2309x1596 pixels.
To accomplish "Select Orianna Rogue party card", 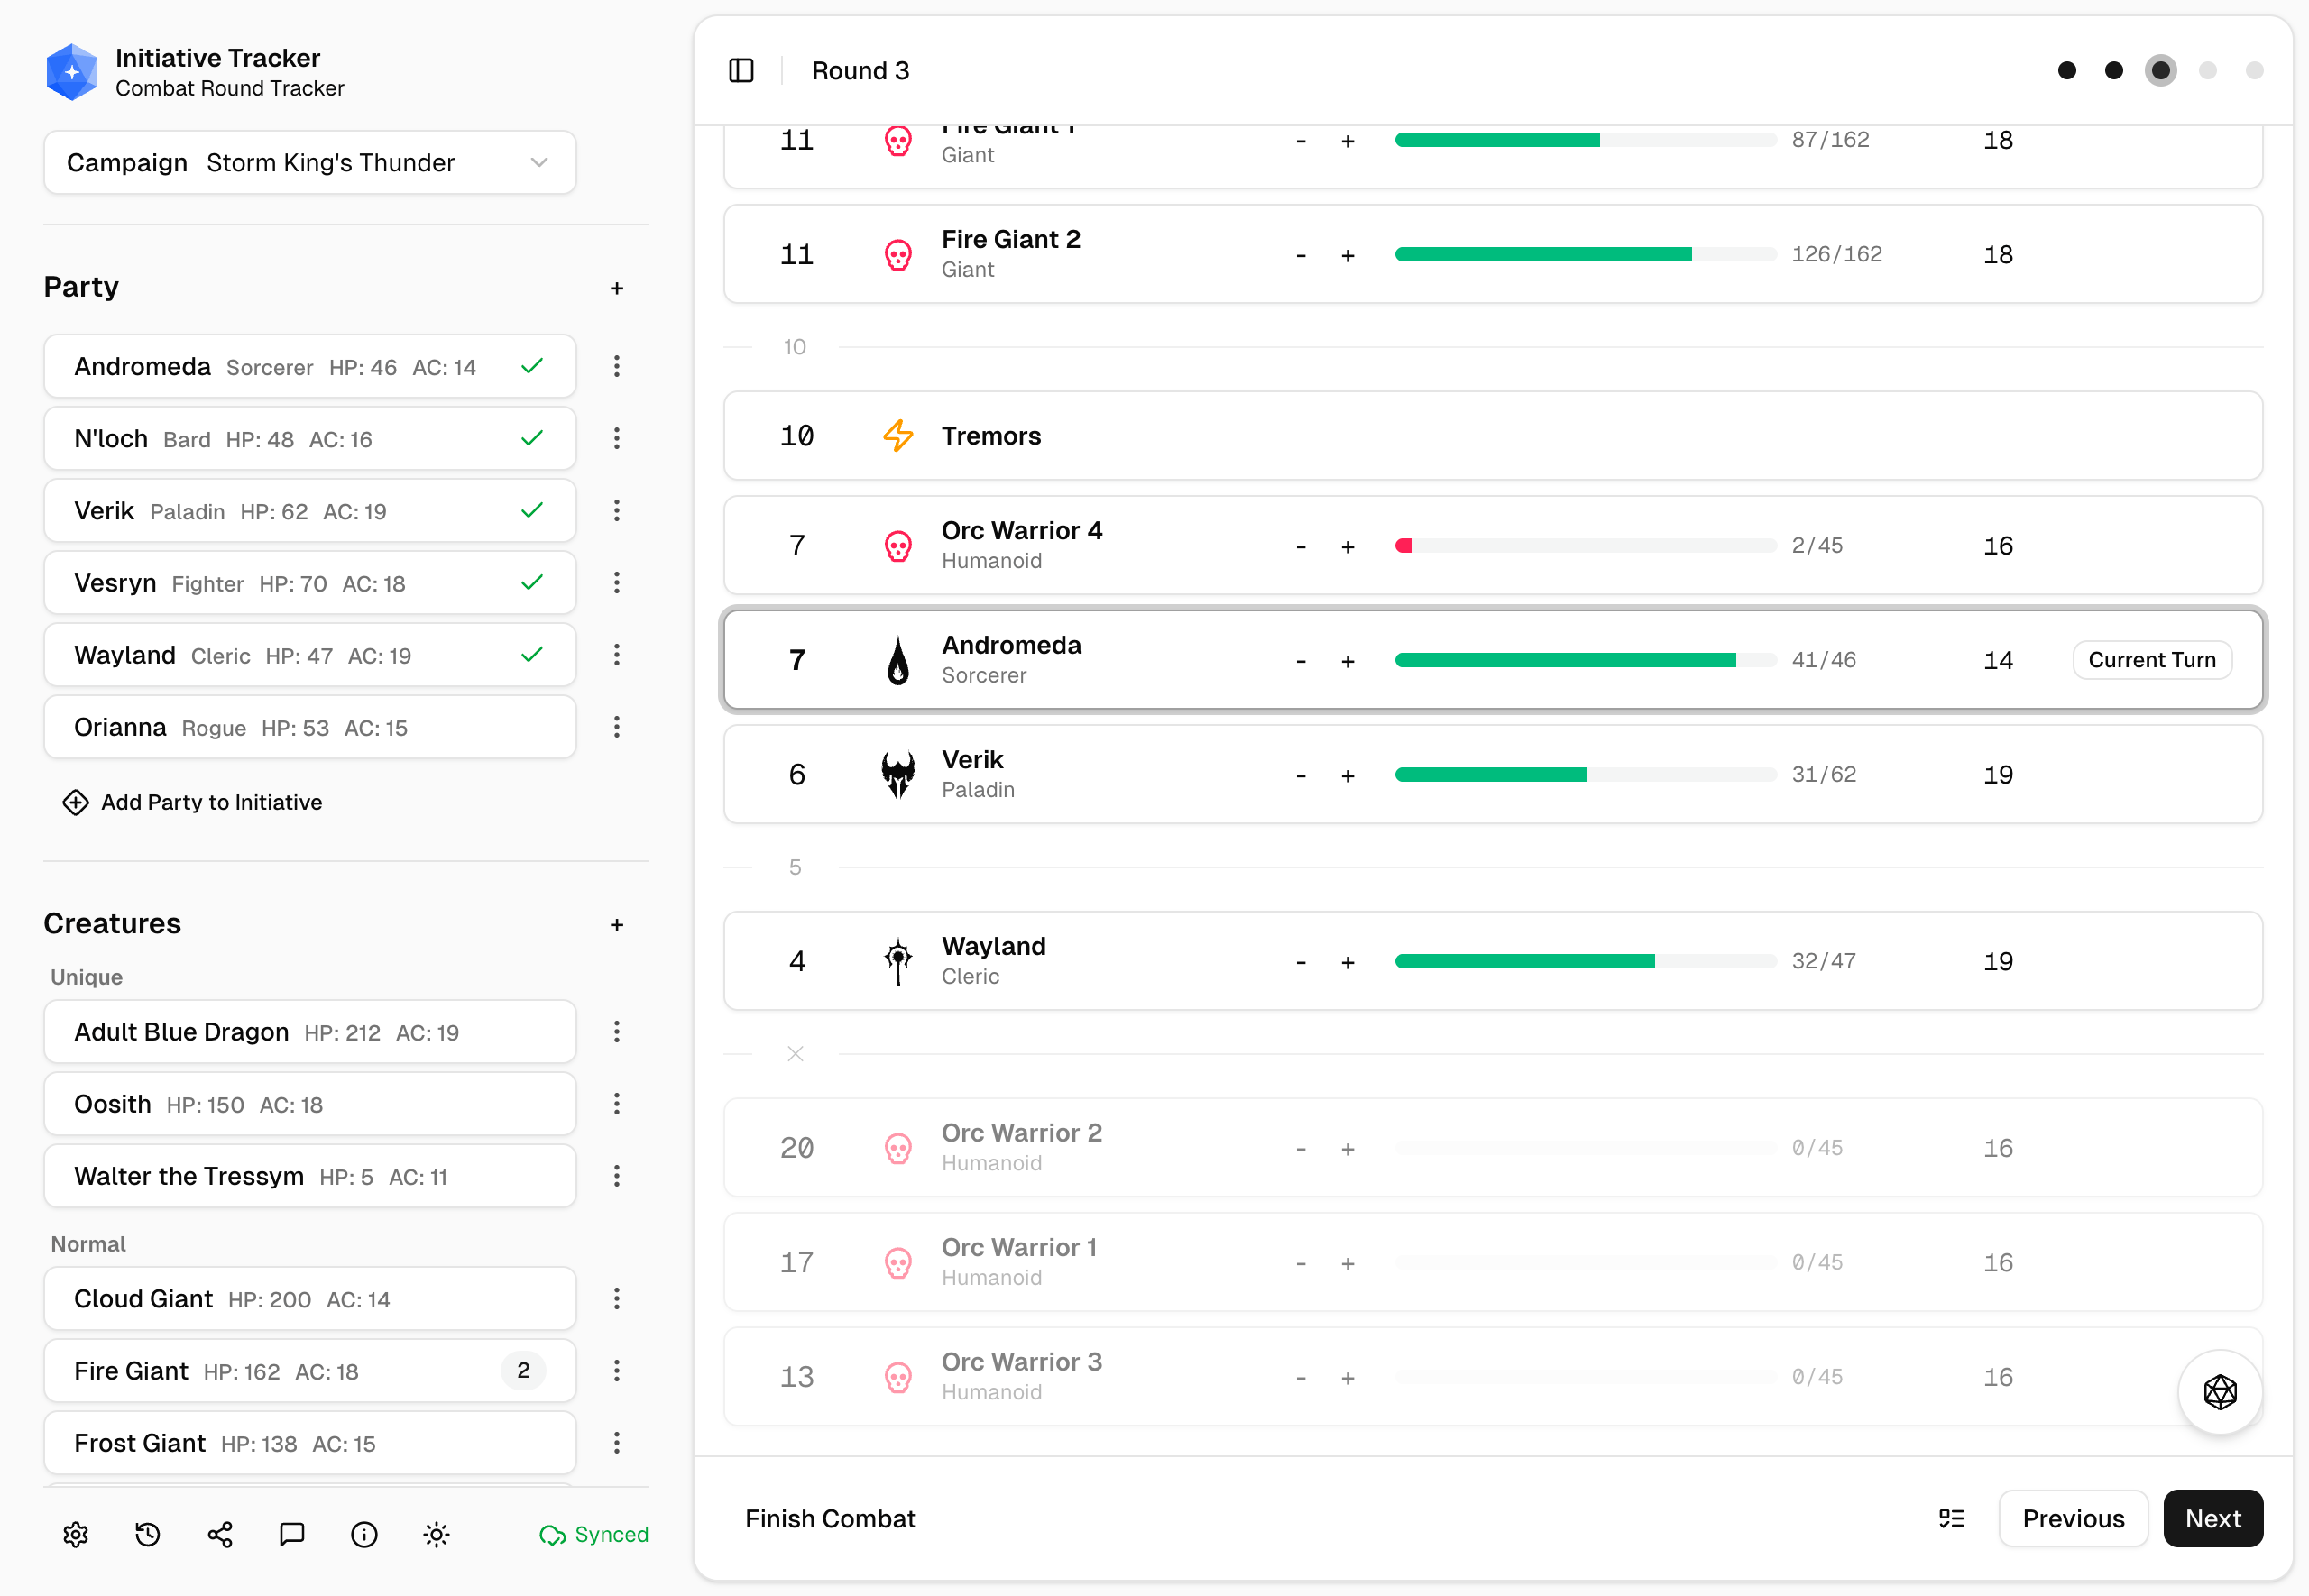I will 310,727.
